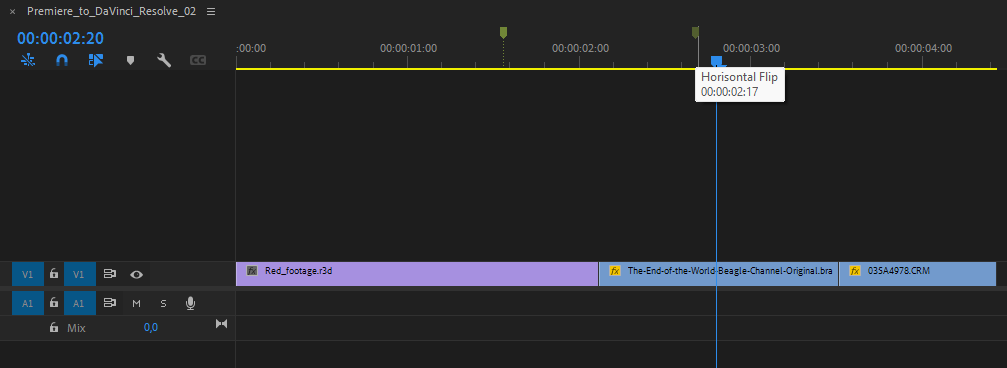
Task: Toggle lock on Mix track
Action: 54,328
